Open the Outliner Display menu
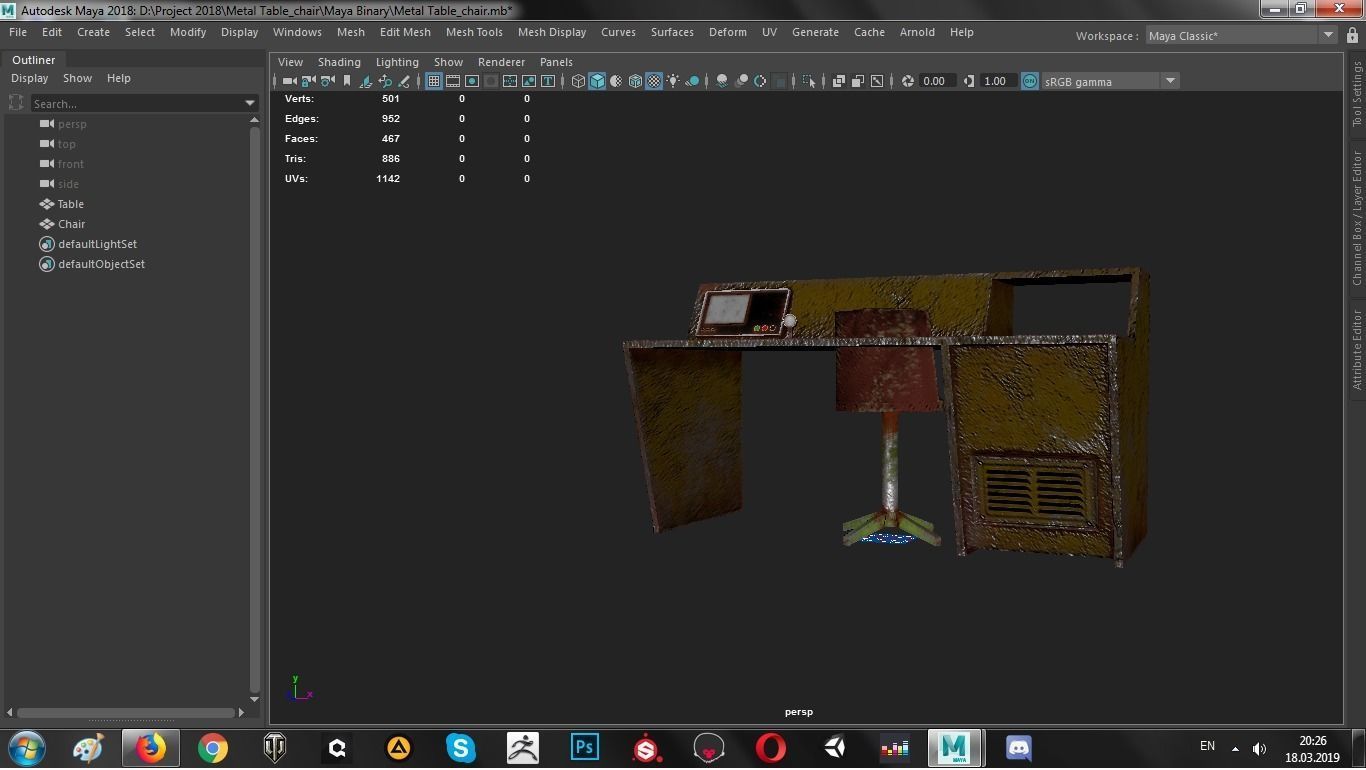Viewport: 1366px width, 770px height. [x=30, y=78]
